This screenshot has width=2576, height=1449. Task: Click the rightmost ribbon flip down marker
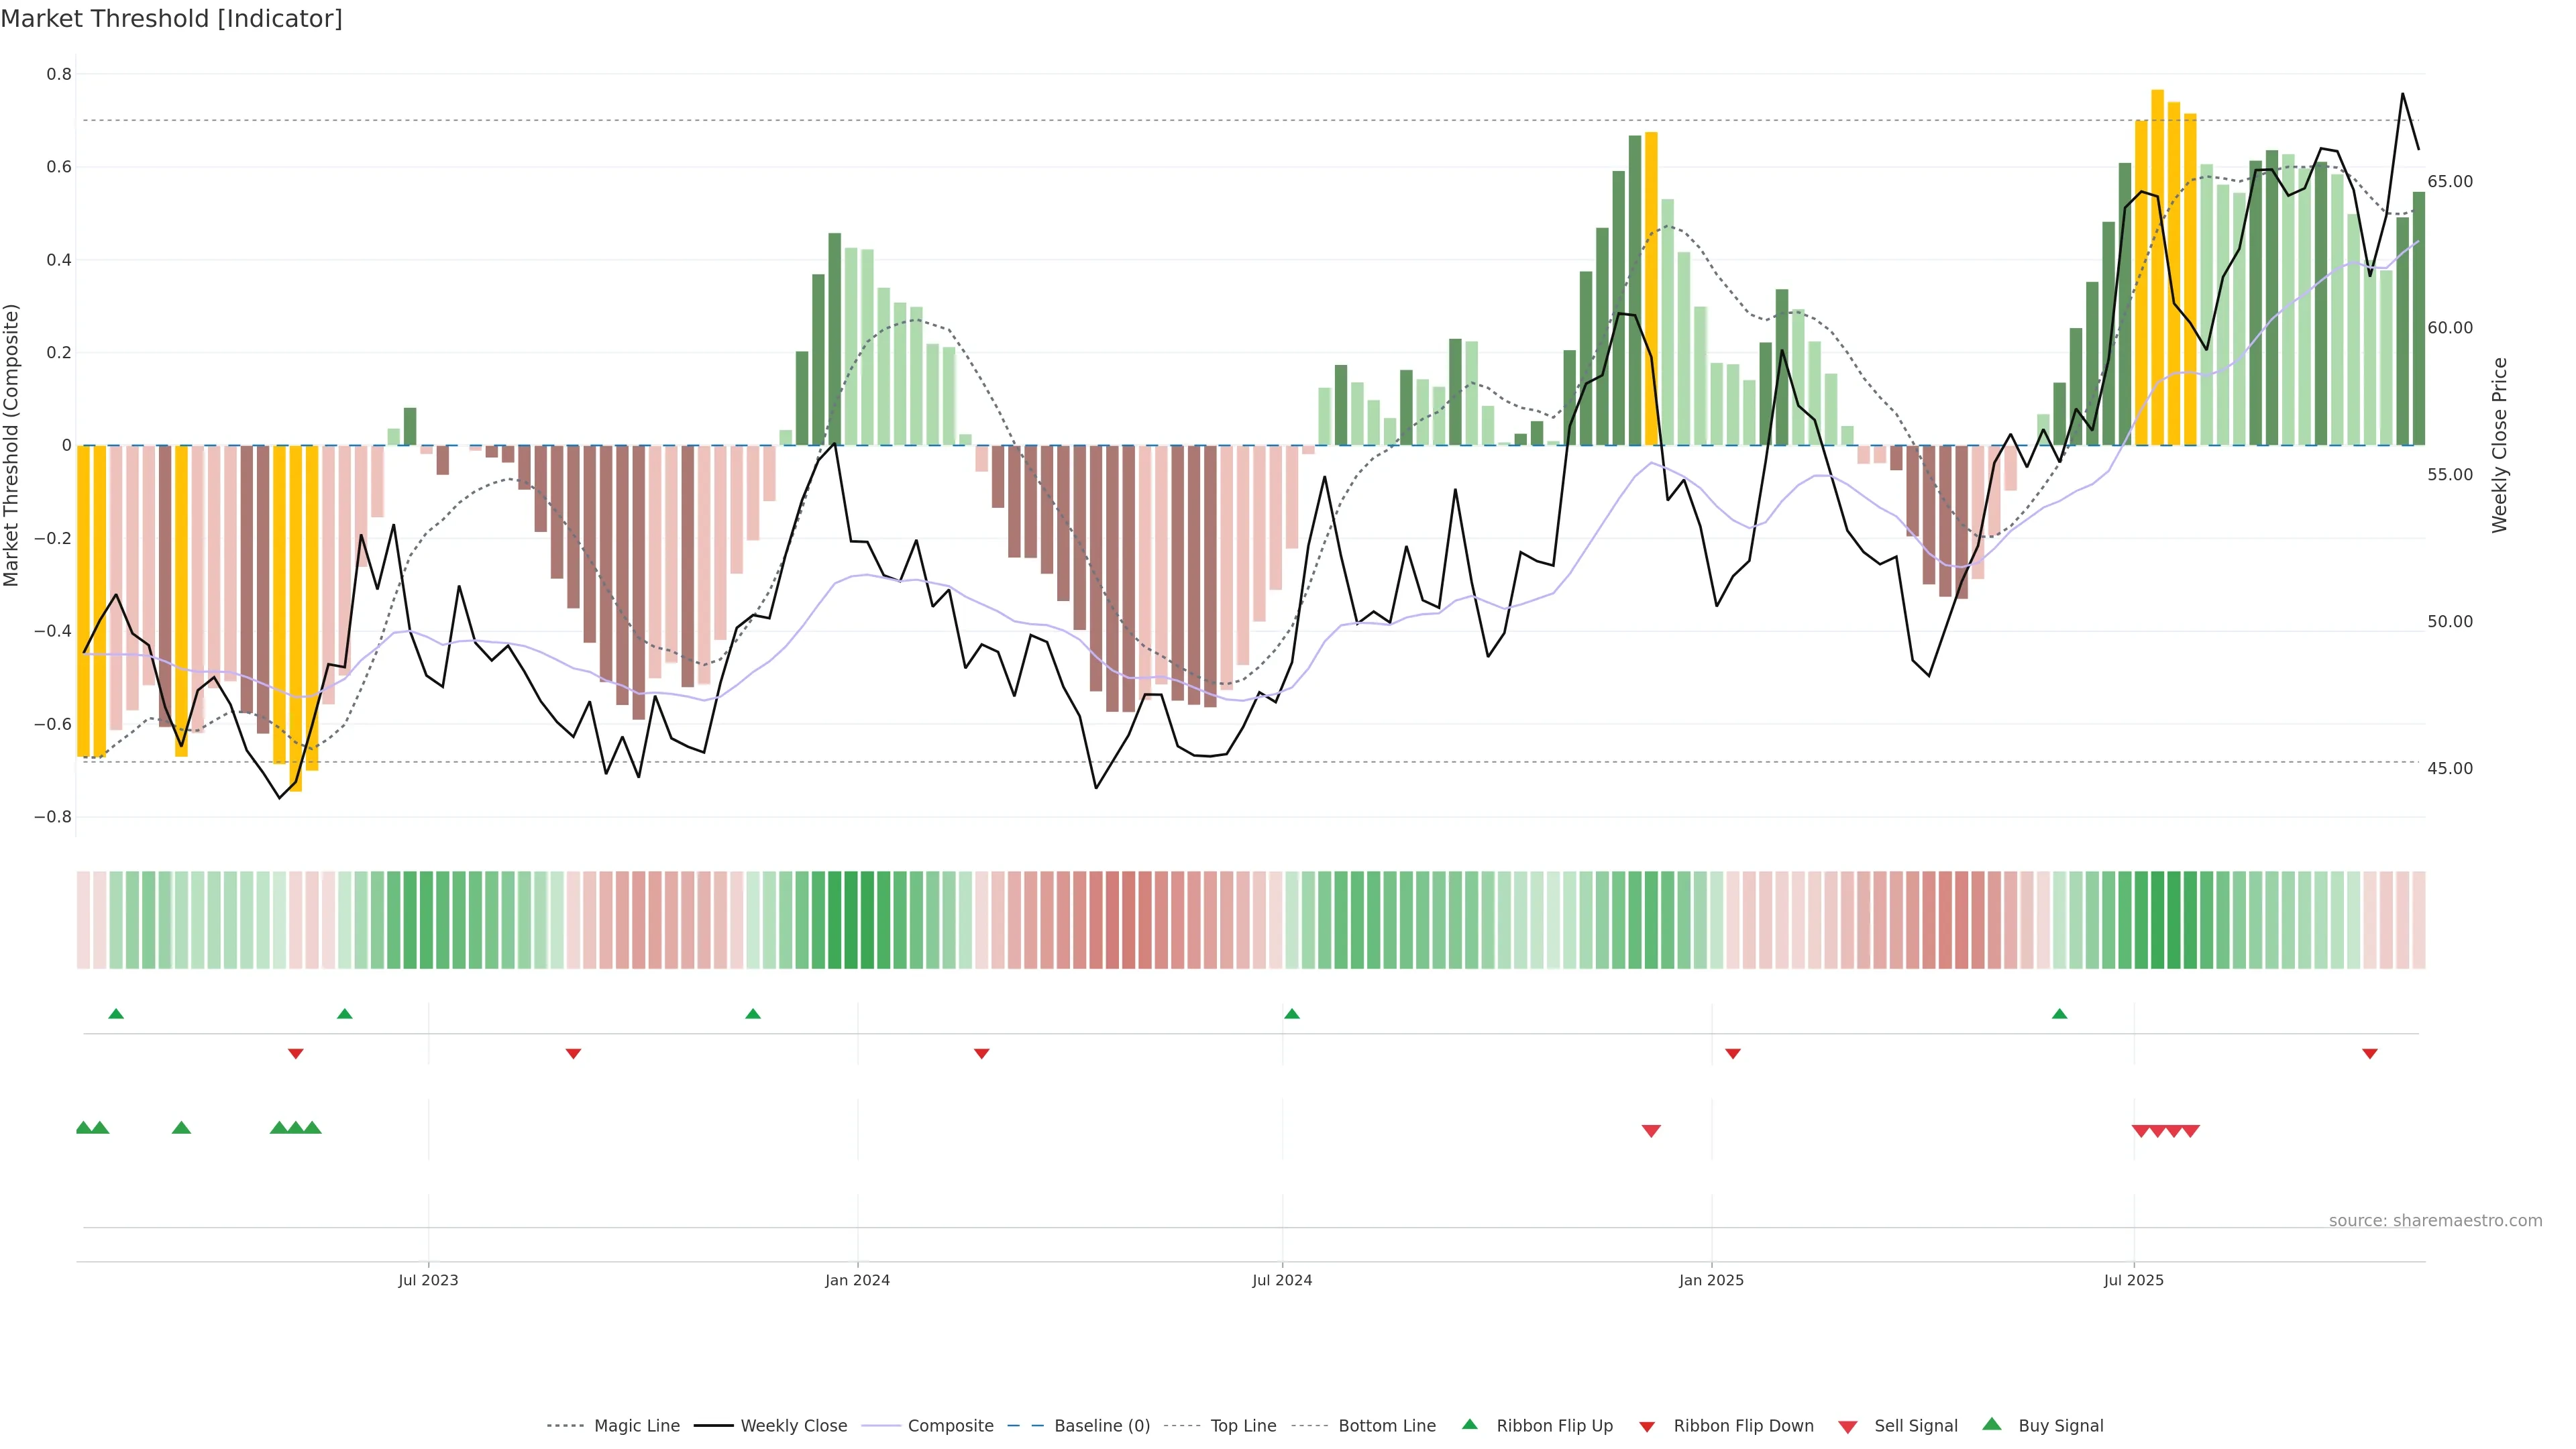coord(2369,1053)
